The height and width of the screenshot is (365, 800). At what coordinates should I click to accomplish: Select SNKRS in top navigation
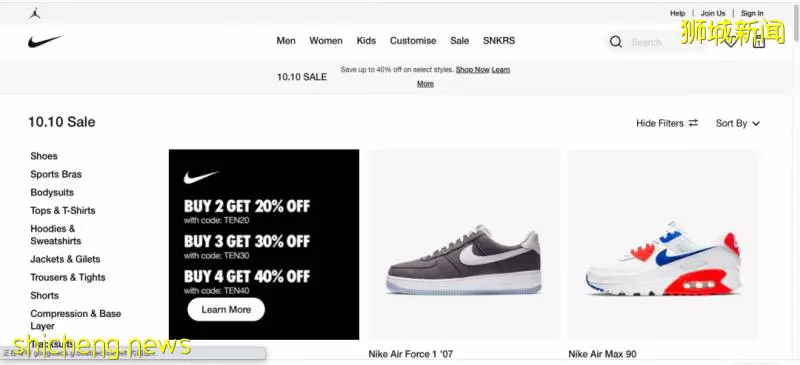pos(499,41)
